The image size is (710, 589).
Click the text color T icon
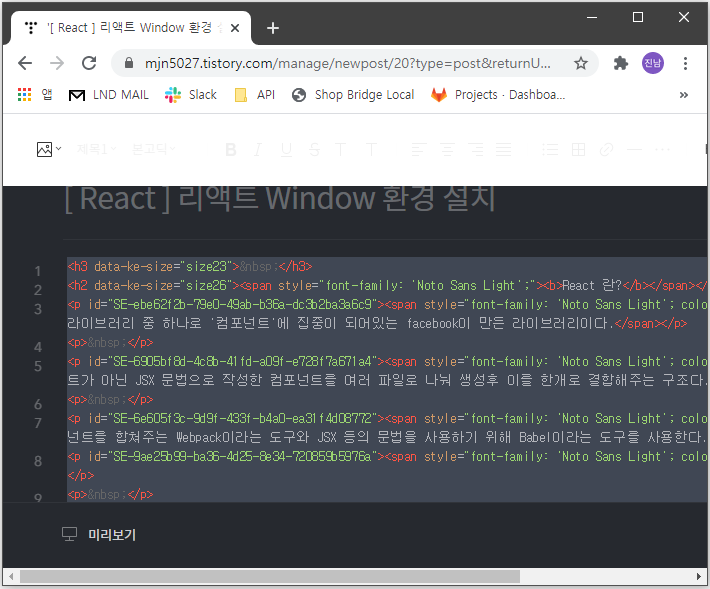click(x=340, y=149)
